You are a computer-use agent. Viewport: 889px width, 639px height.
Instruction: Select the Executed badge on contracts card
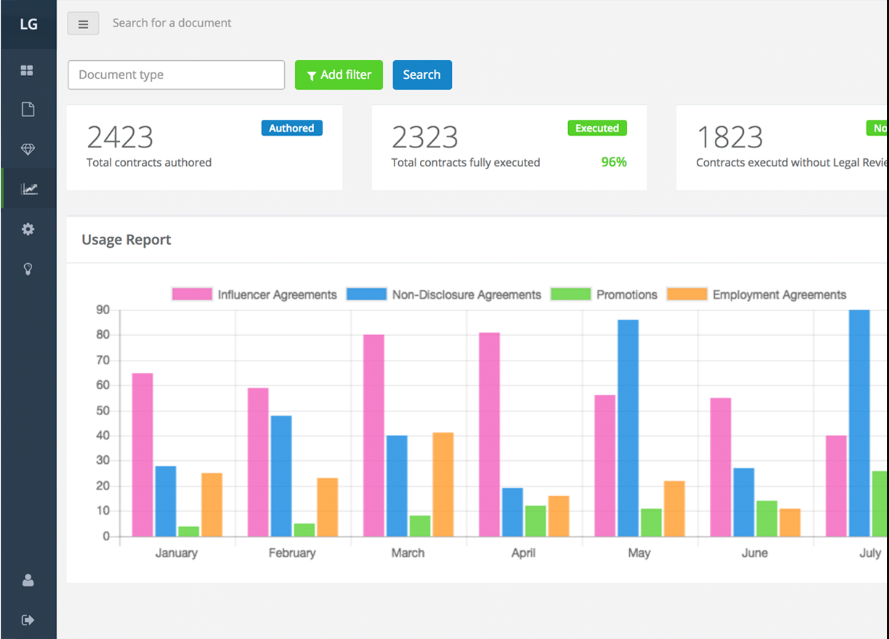coord(597,128)
